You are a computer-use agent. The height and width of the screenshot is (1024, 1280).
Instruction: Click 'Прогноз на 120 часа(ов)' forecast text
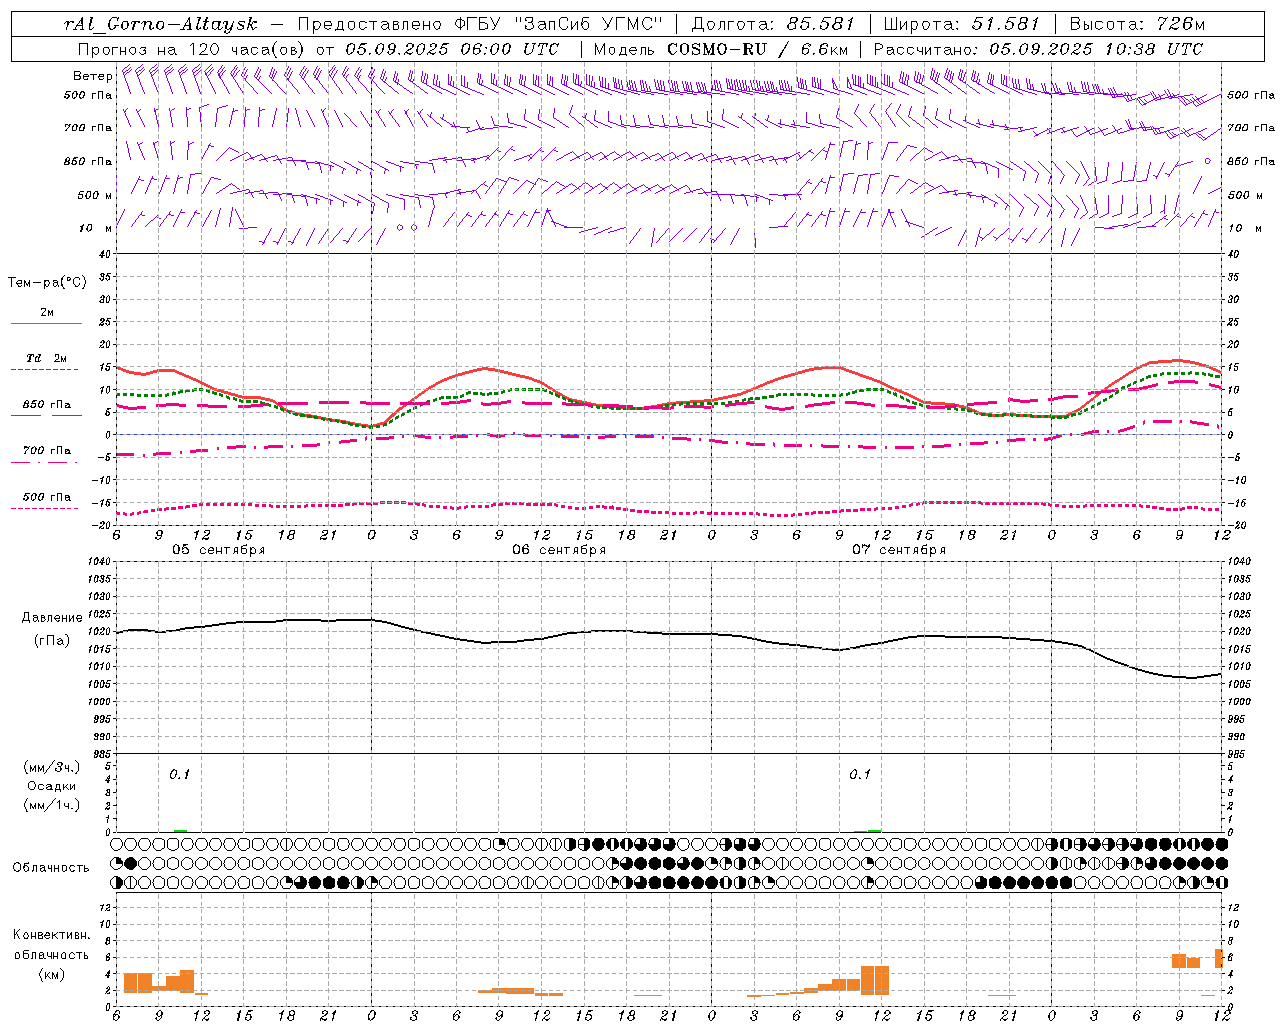pos(192,48)
